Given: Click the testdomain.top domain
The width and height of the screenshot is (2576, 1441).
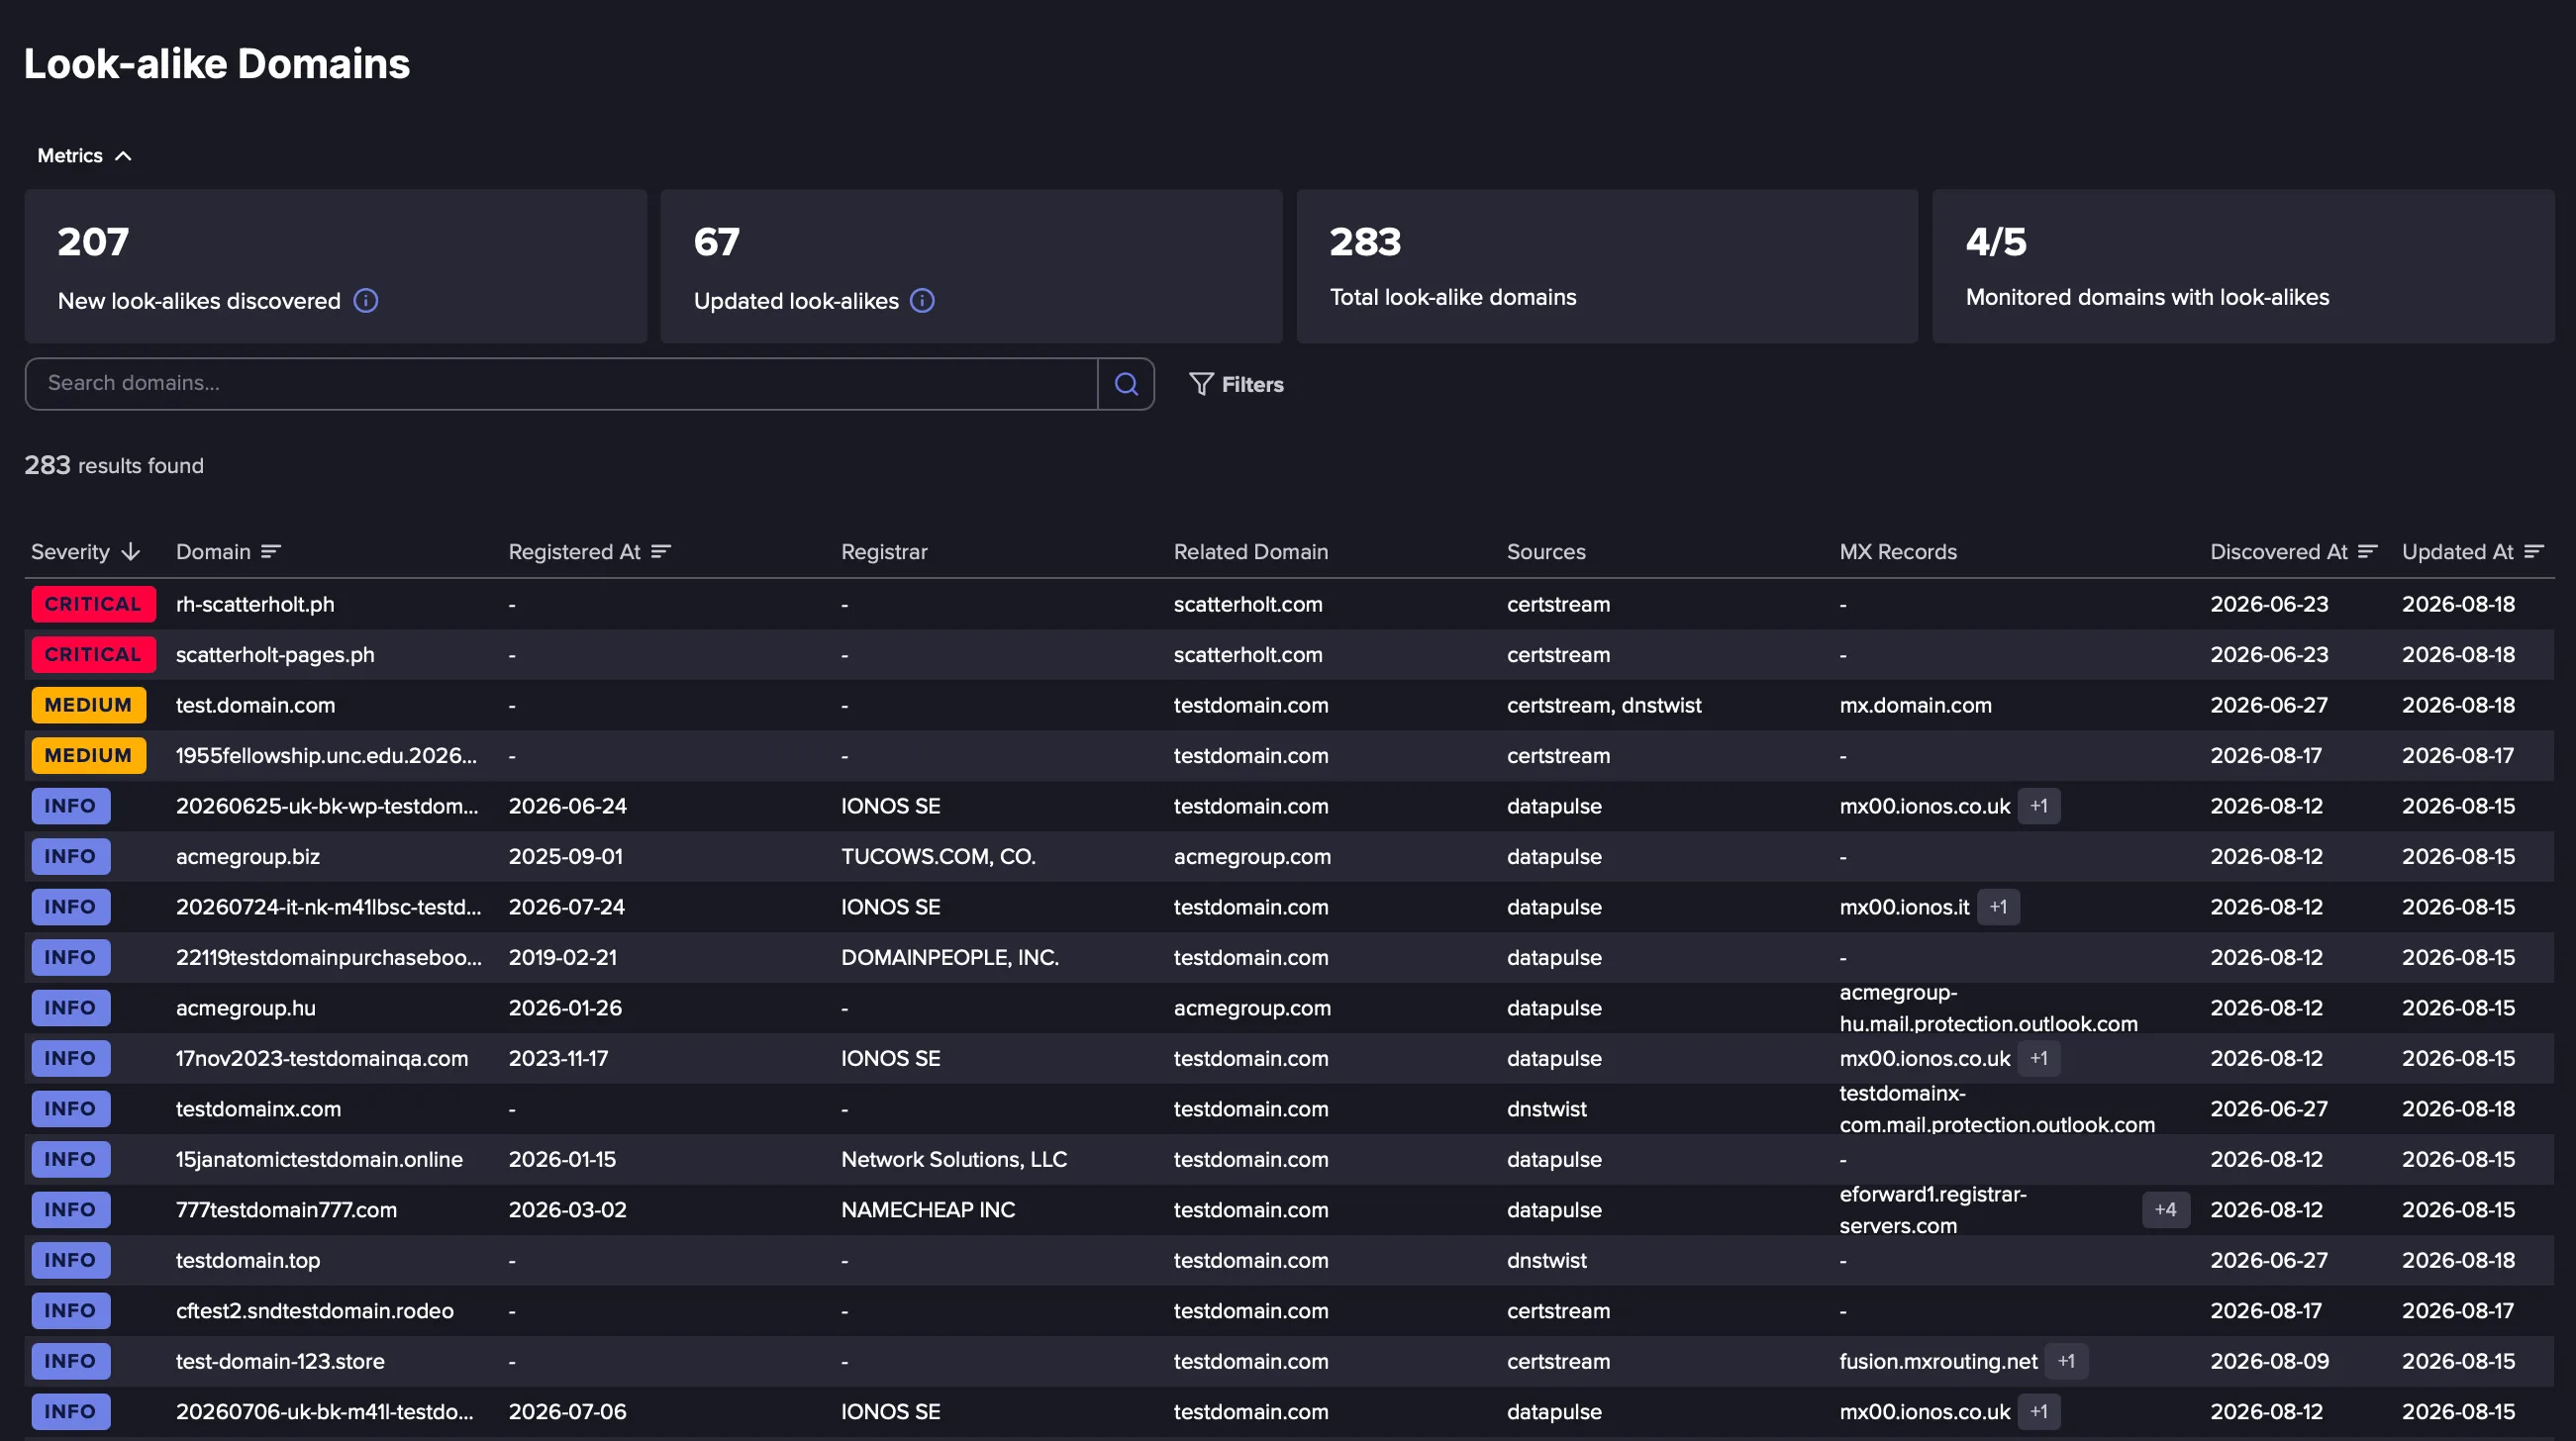Looking at the screenshot, I should coord(248,1260).
